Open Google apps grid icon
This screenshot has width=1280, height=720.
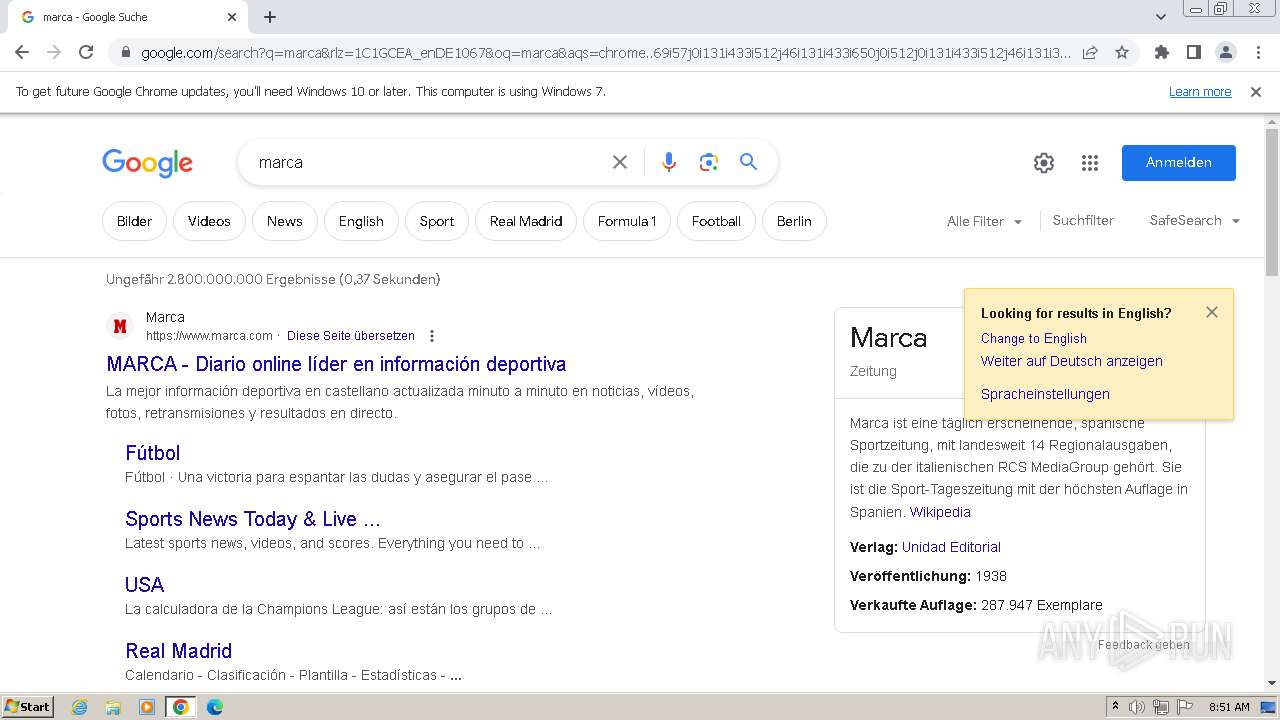[x=1090, y=163]
